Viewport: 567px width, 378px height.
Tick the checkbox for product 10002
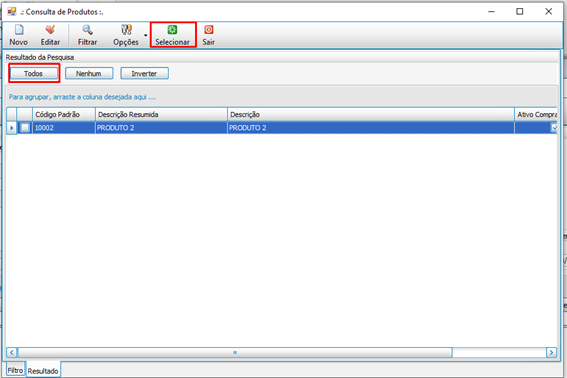point(25,127)
